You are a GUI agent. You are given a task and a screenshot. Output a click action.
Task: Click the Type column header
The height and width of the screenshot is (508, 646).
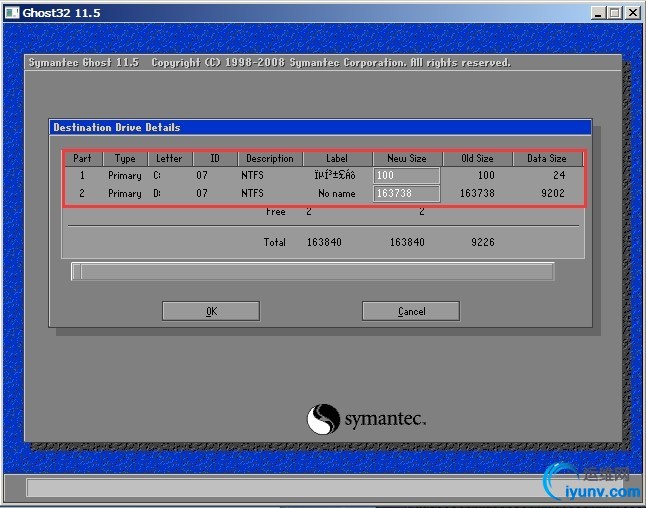click(x=125, y=158)
